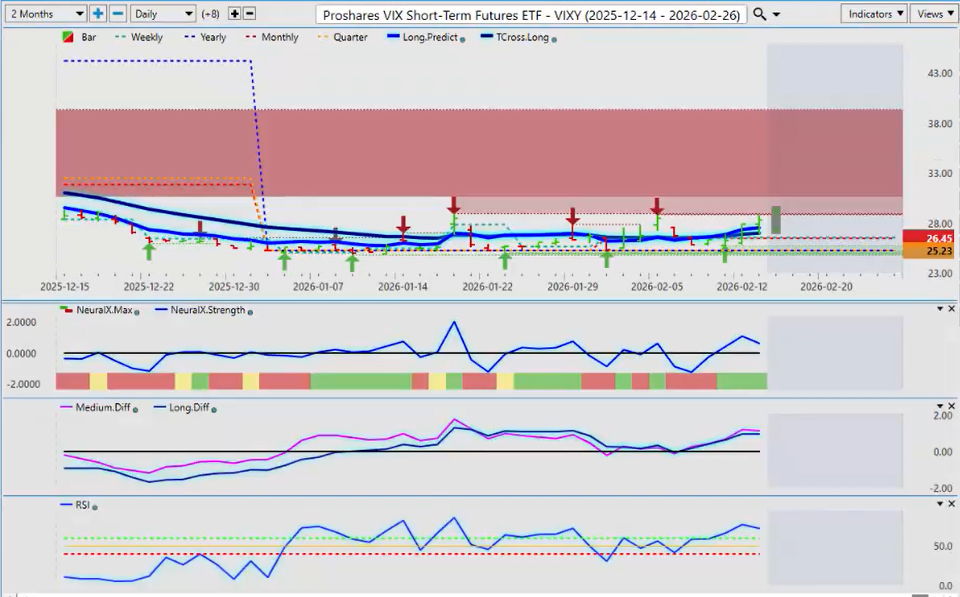Open the Daily interval dropdown
Screen dimensions: 960x597
pos(162,14)
